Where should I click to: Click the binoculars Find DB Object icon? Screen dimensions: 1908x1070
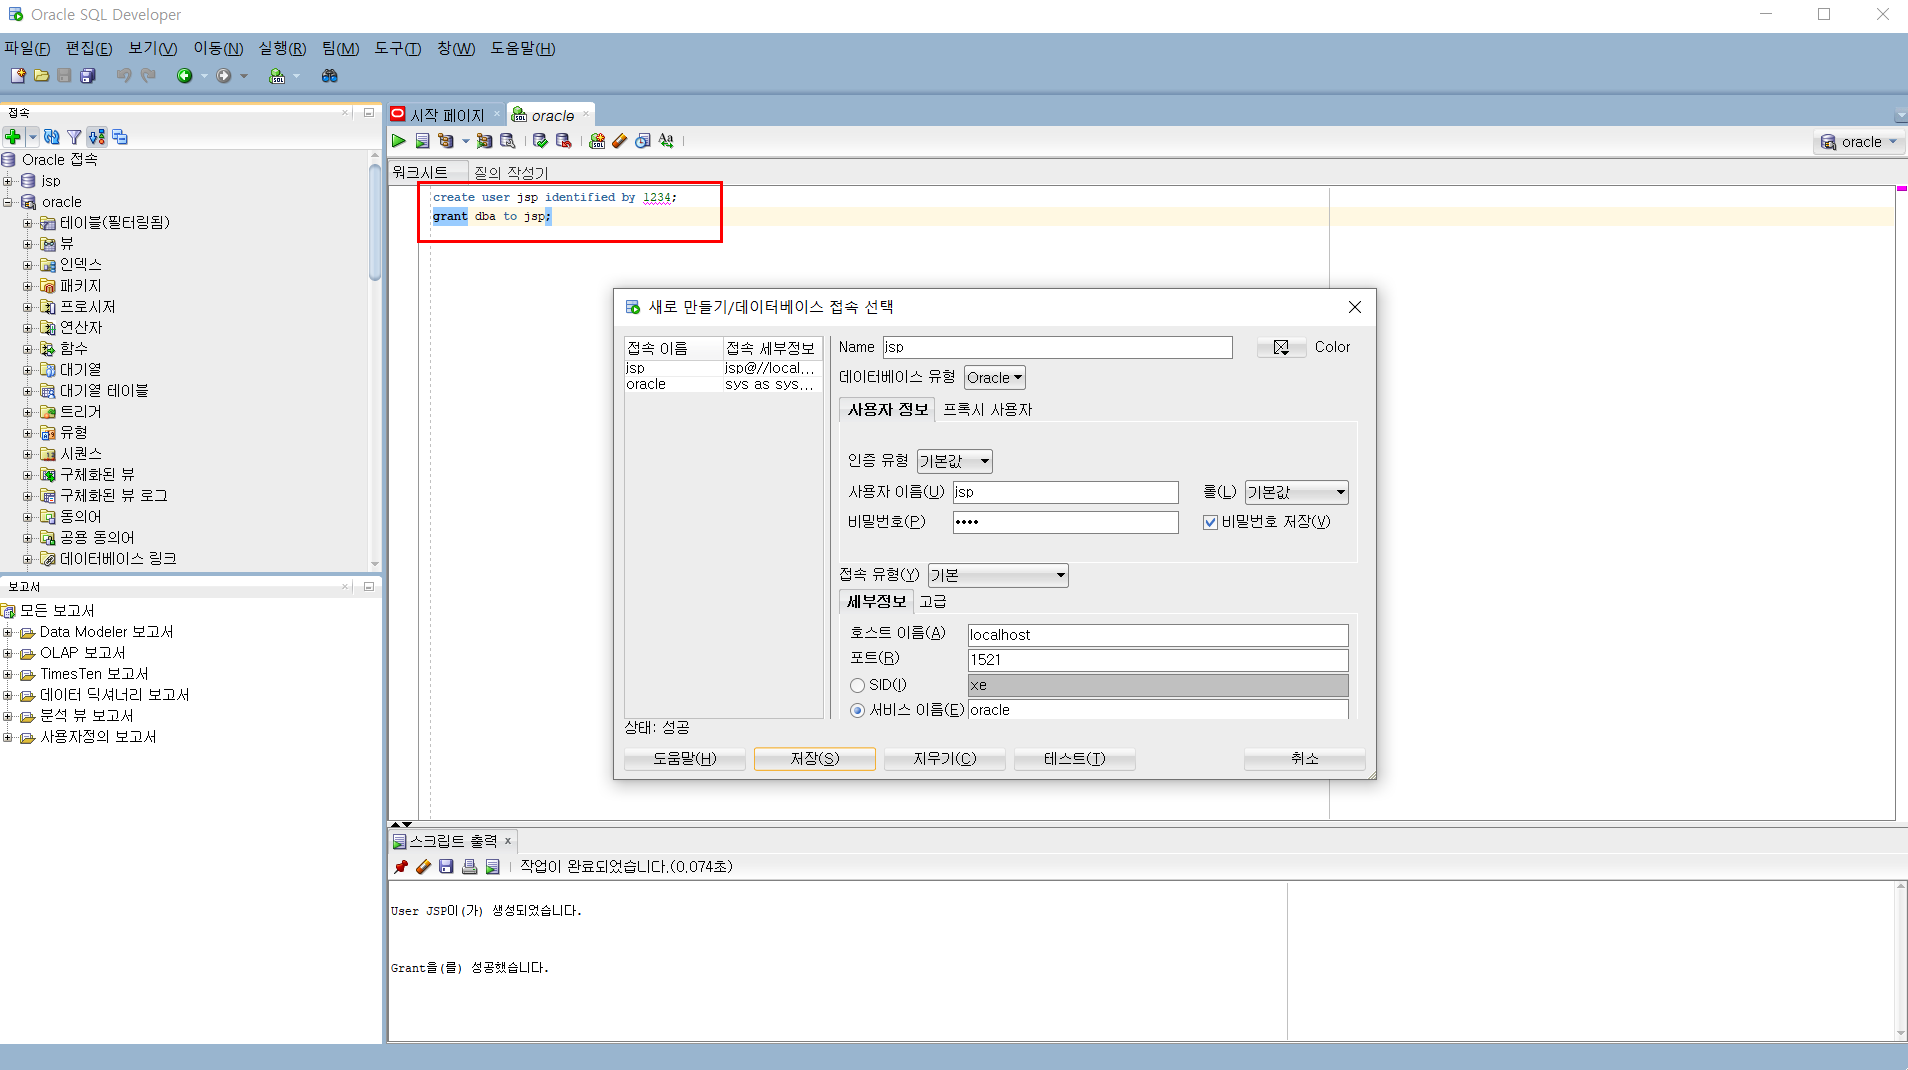[329, 76]
